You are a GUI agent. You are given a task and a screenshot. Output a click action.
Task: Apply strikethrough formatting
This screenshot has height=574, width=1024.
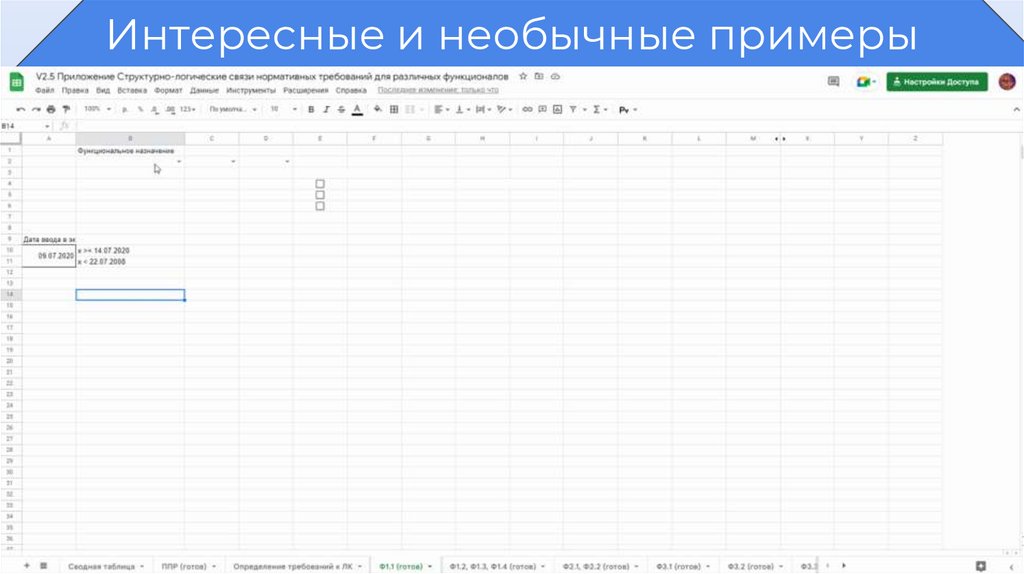[x=341, y=110]
